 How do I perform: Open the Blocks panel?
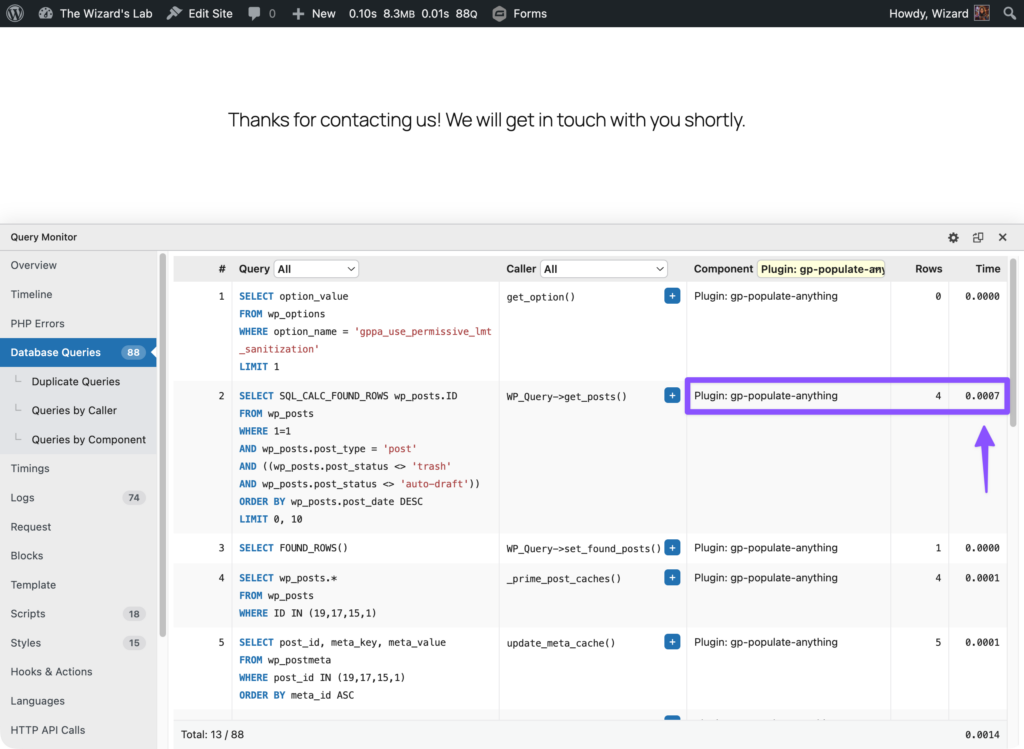[78, 556]
